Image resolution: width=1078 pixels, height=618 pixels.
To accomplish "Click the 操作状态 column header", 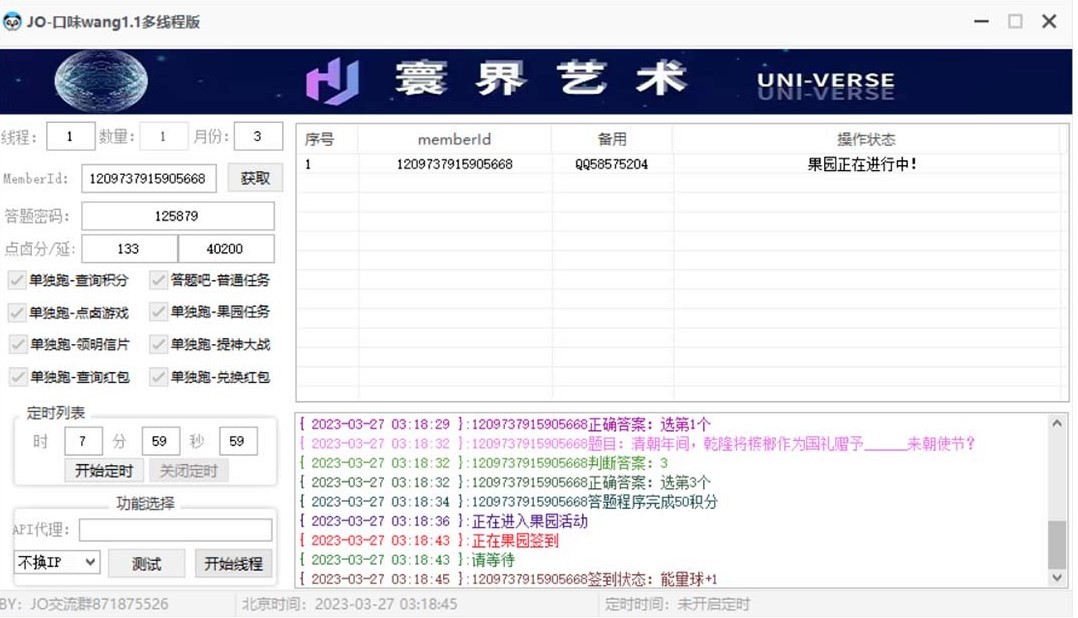I will (866, 140).
